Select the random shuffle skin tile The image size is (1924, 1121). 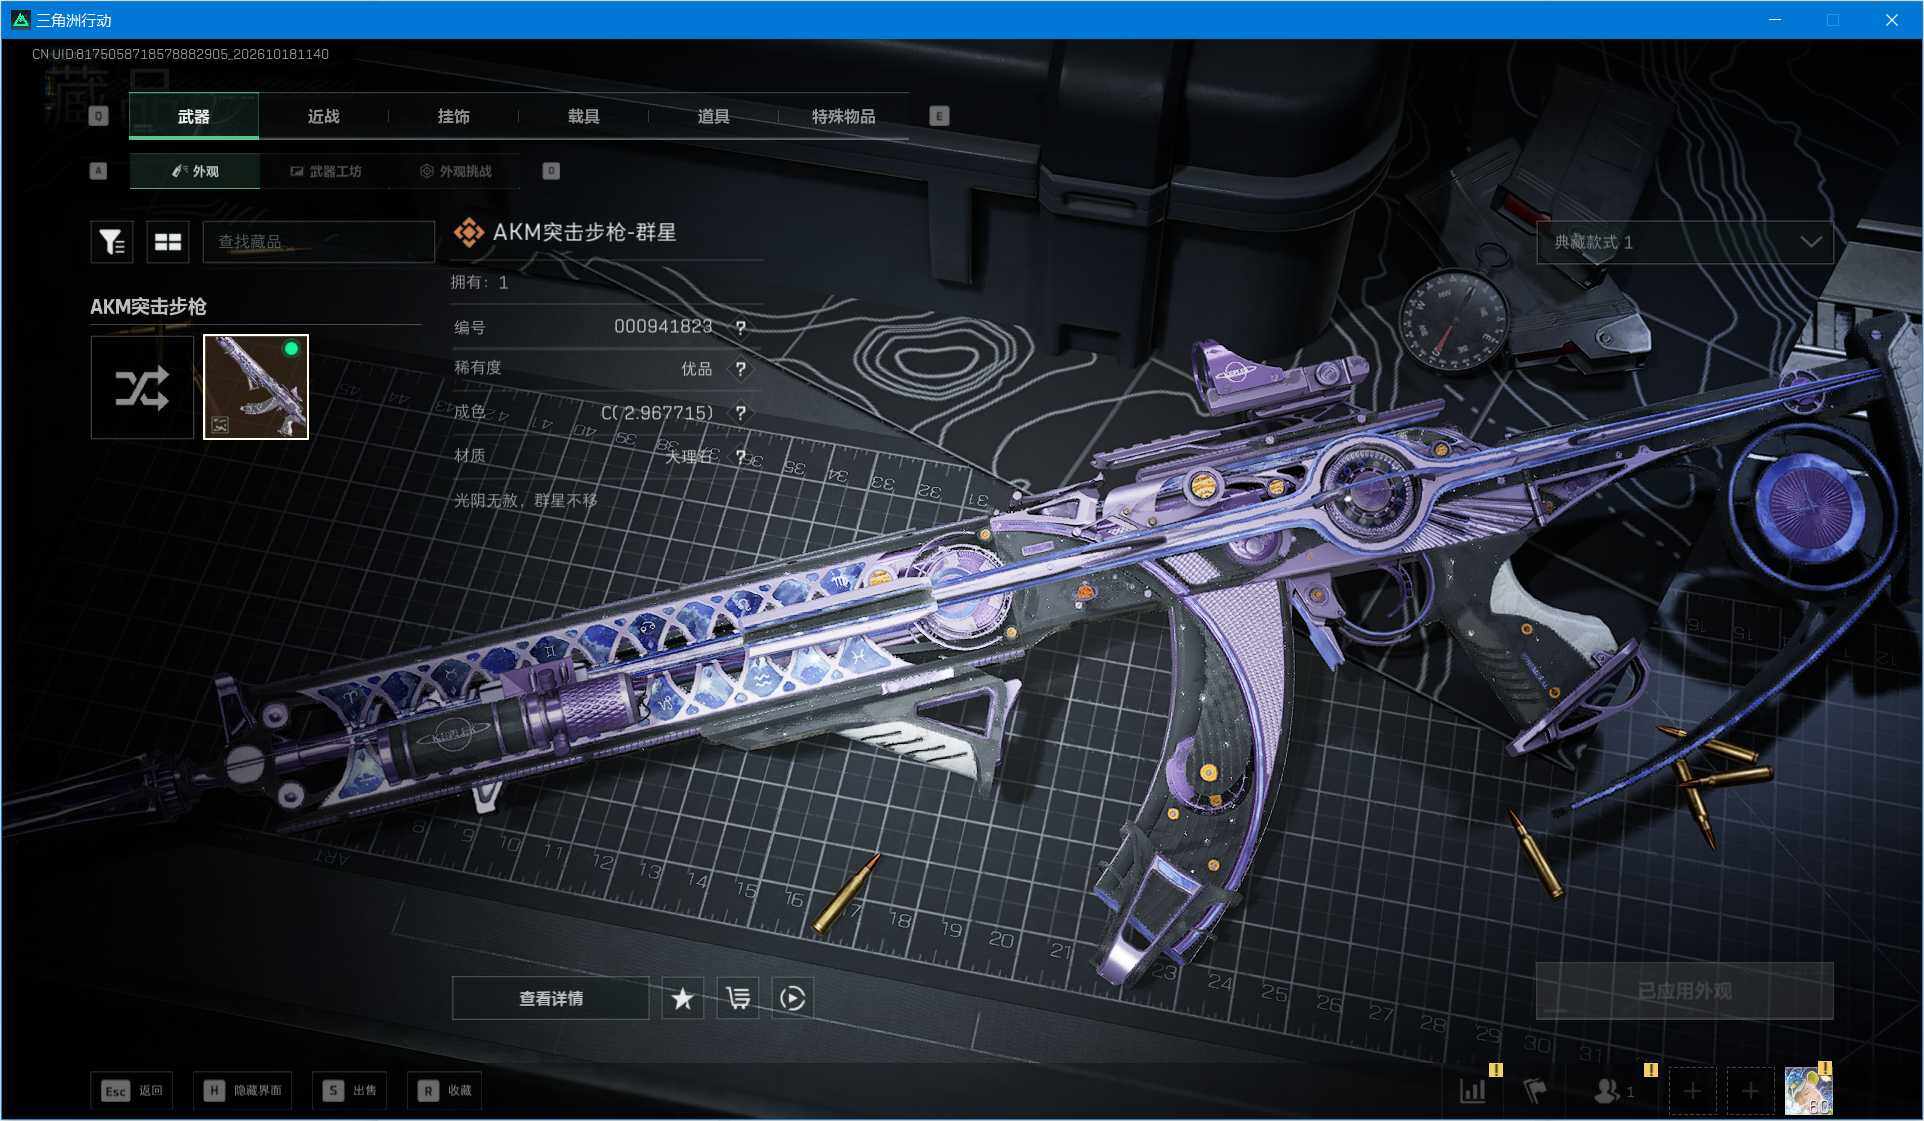142,387
